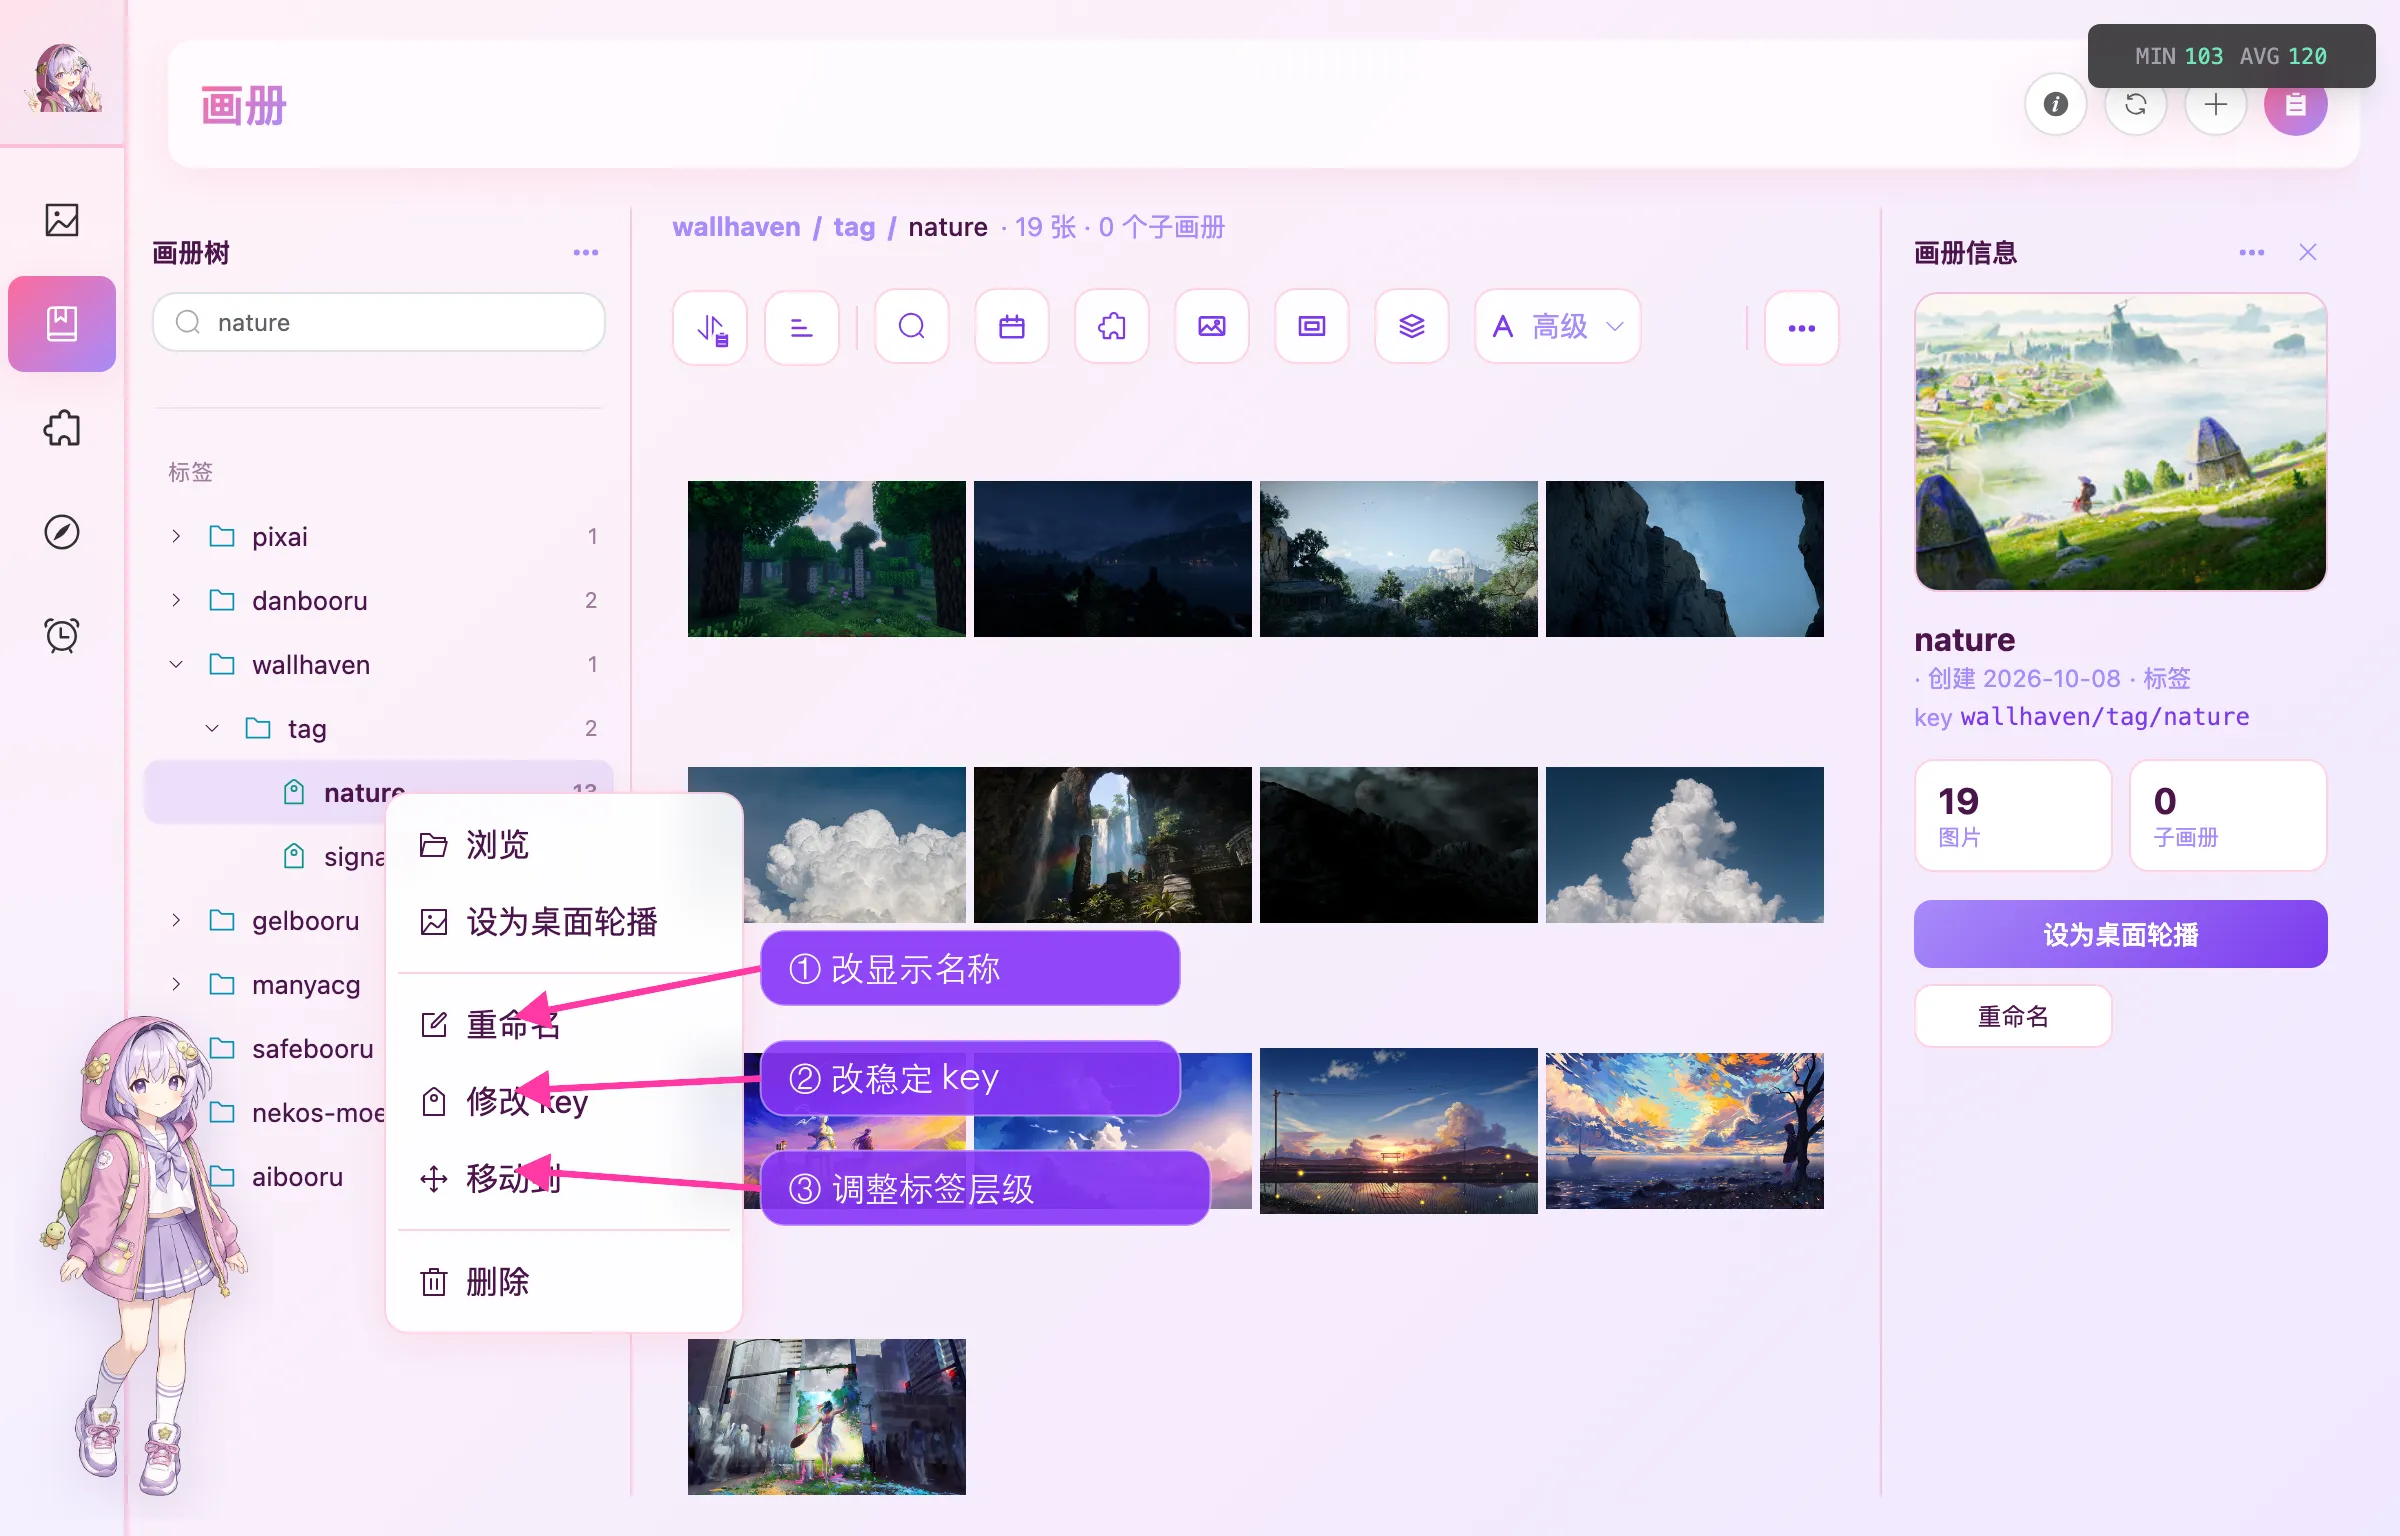Click the display frame toolbar icon
Image resolution: width=2400 pixels, height=1536 pixels.
(x=1312, y=327)
